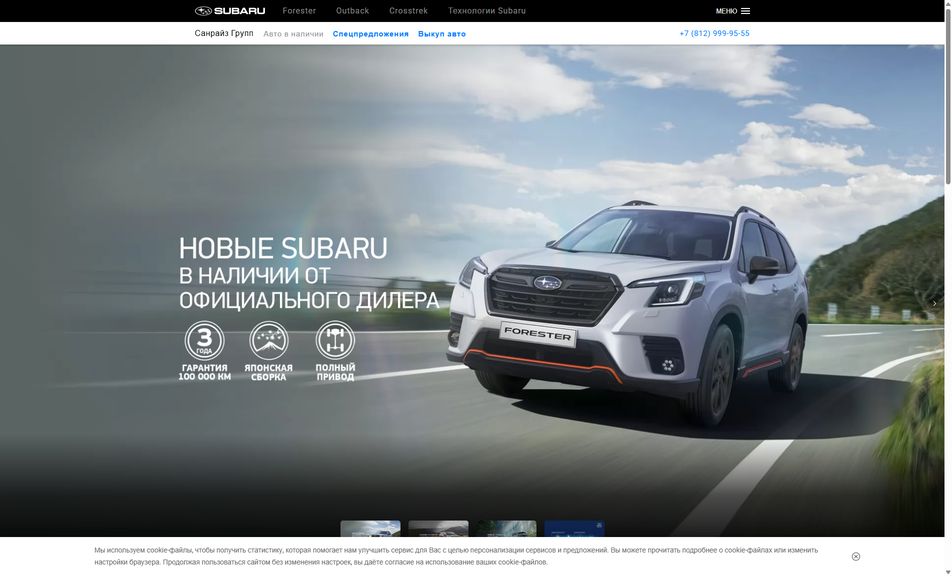Call phone number +7 (812) 999-95-55

click(x=714, y=33)
